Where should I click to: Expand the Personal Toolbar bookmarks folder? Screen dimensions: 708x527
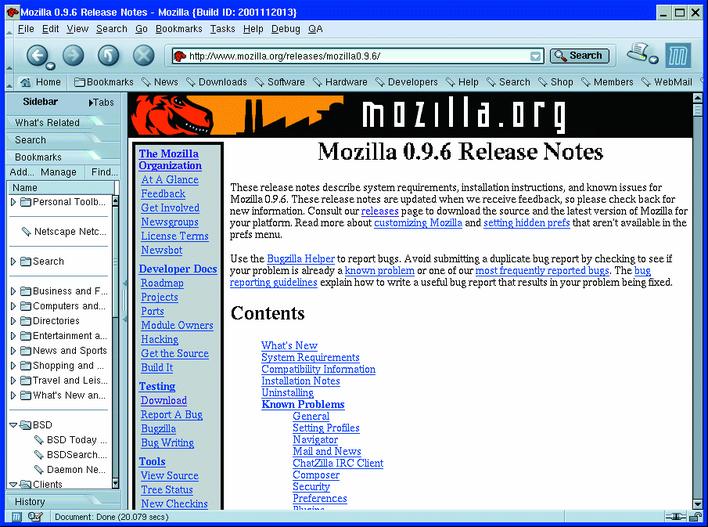coord(13,202)
